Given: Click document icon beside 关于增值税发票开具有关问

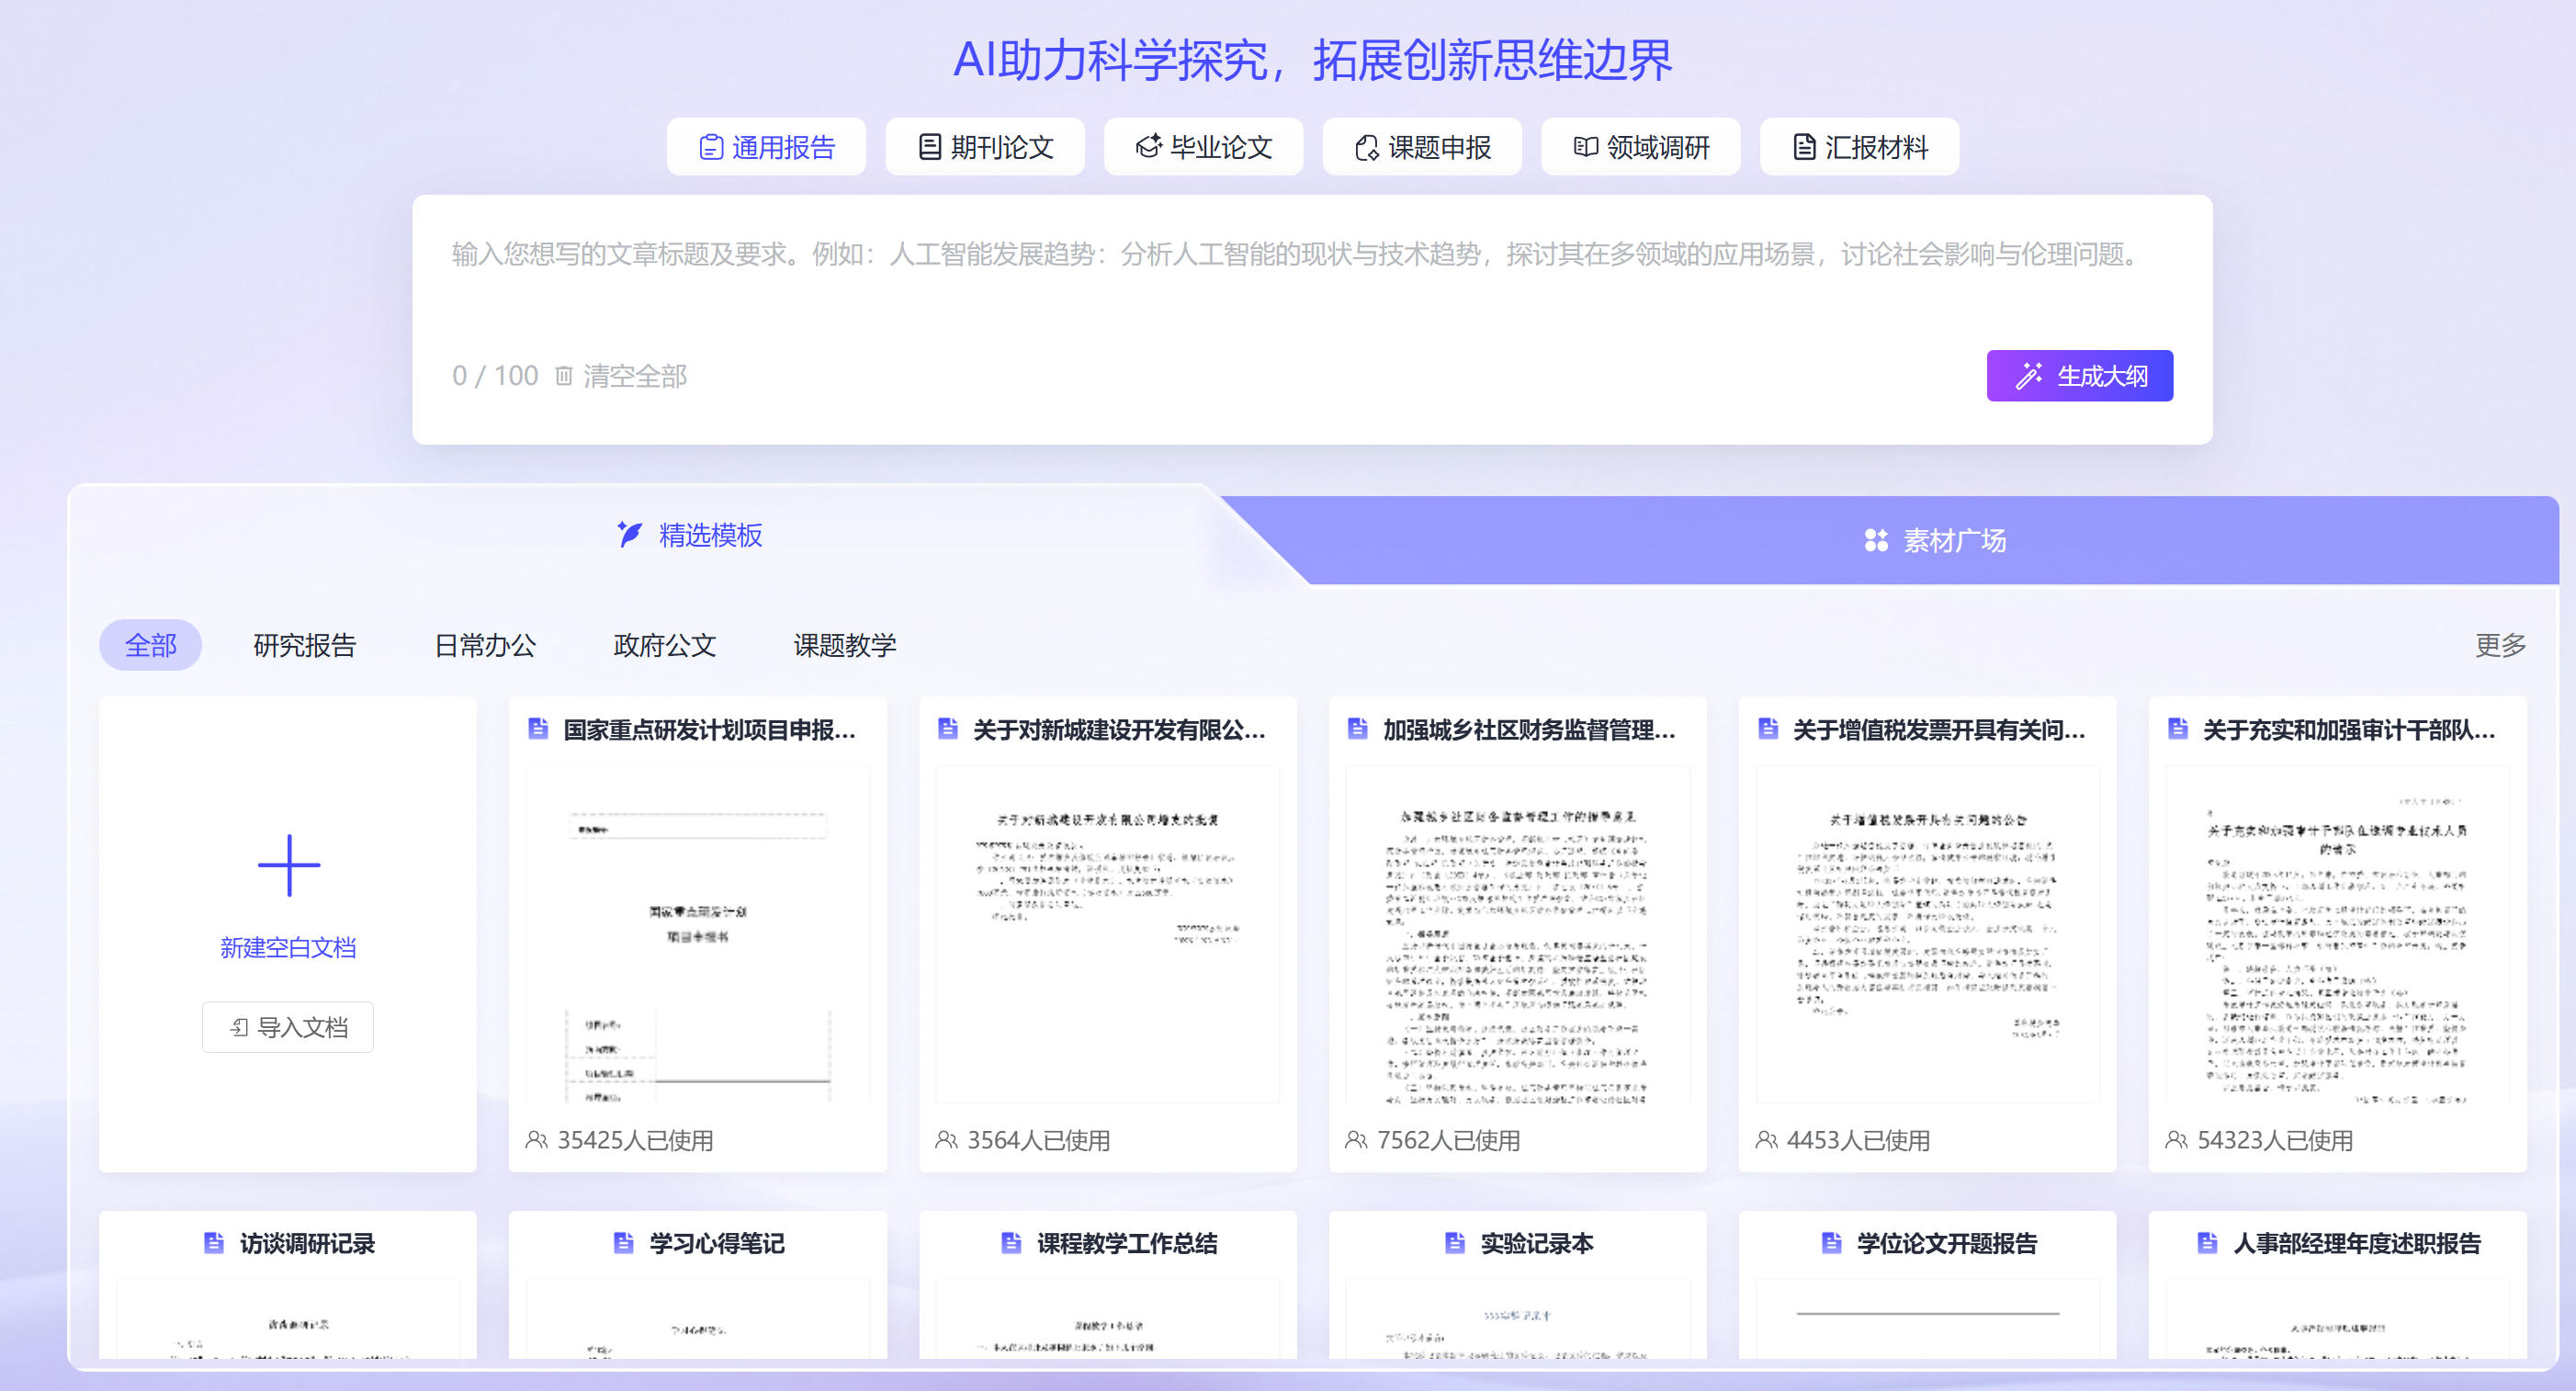Looking at the screenshot, I should point(1768,728).
